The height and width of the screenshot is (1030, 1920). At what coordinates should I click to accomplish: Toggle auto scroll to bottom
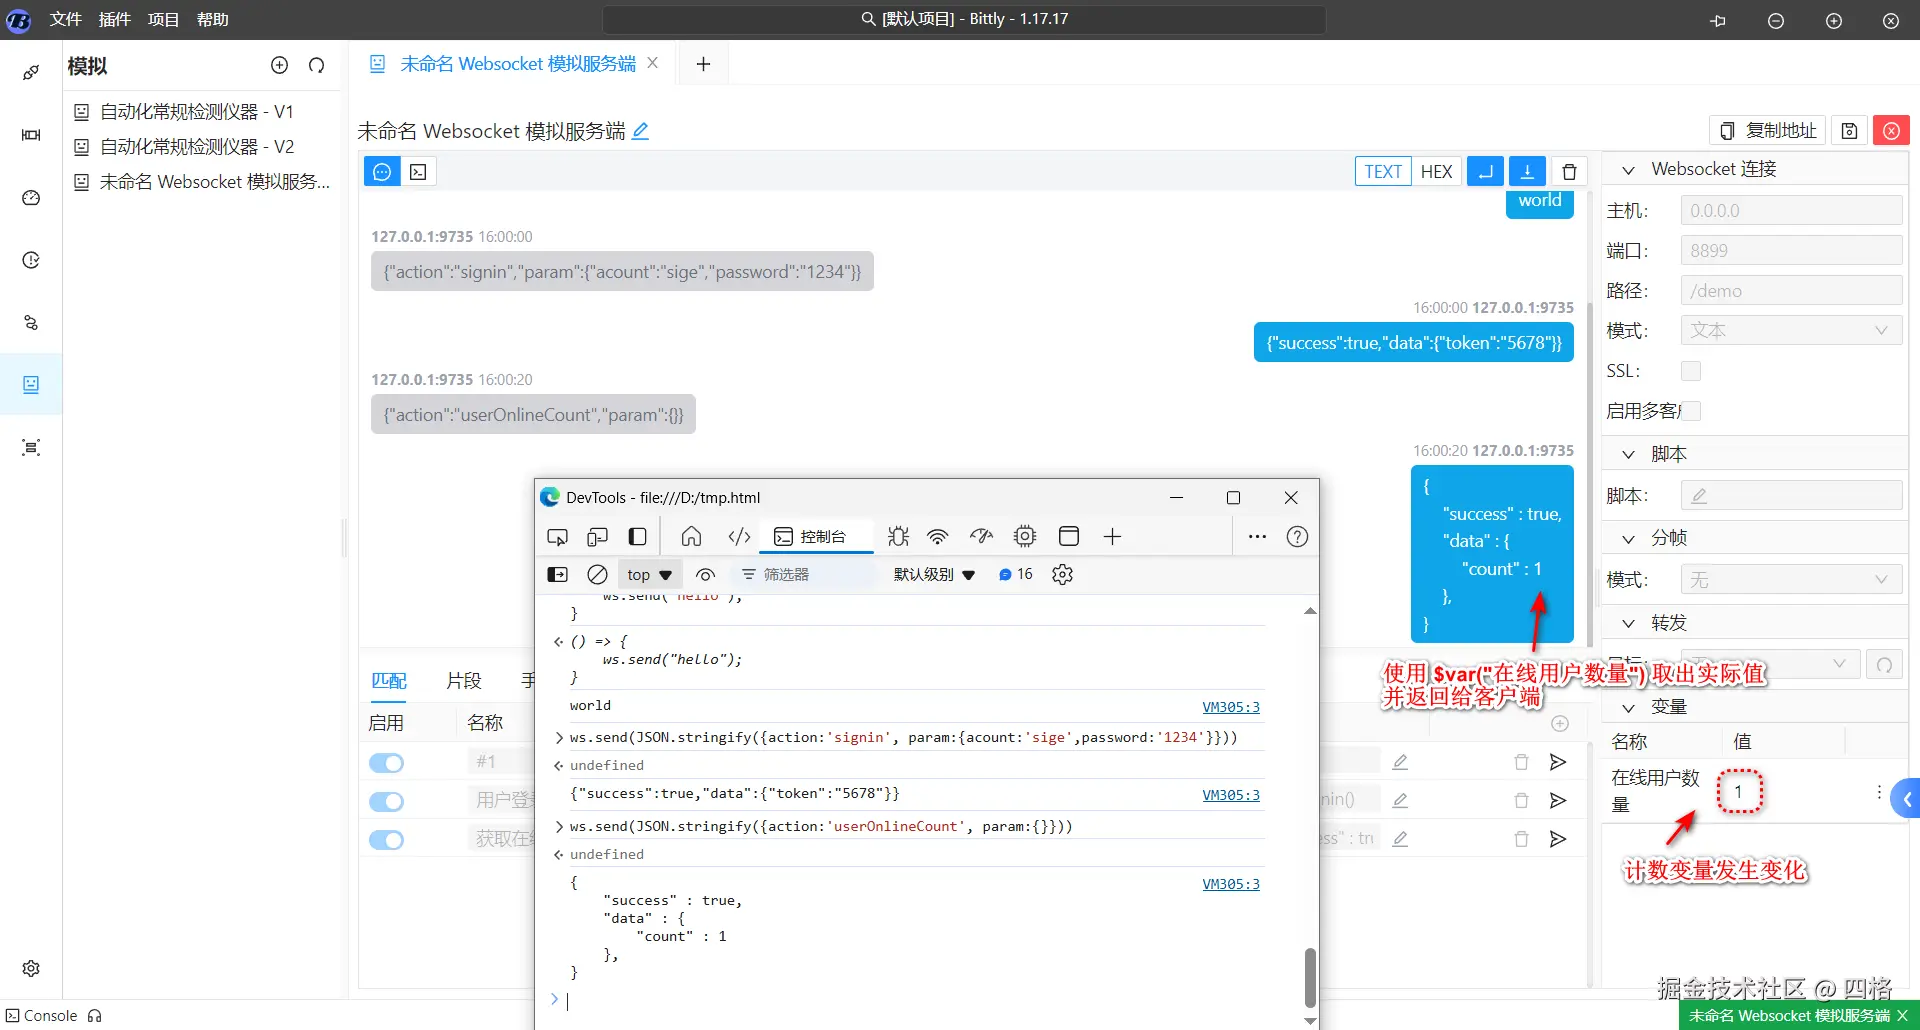point(1527,172)
